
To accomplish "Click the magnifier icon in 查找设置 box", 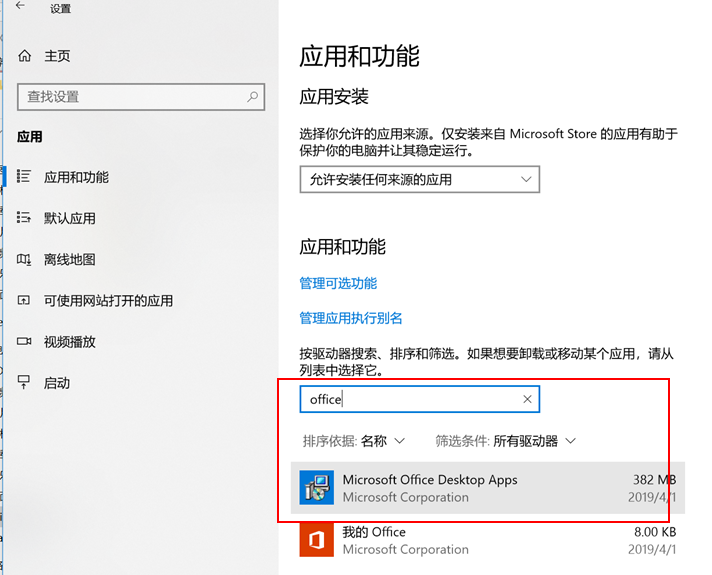I will (x=252, y=97).
